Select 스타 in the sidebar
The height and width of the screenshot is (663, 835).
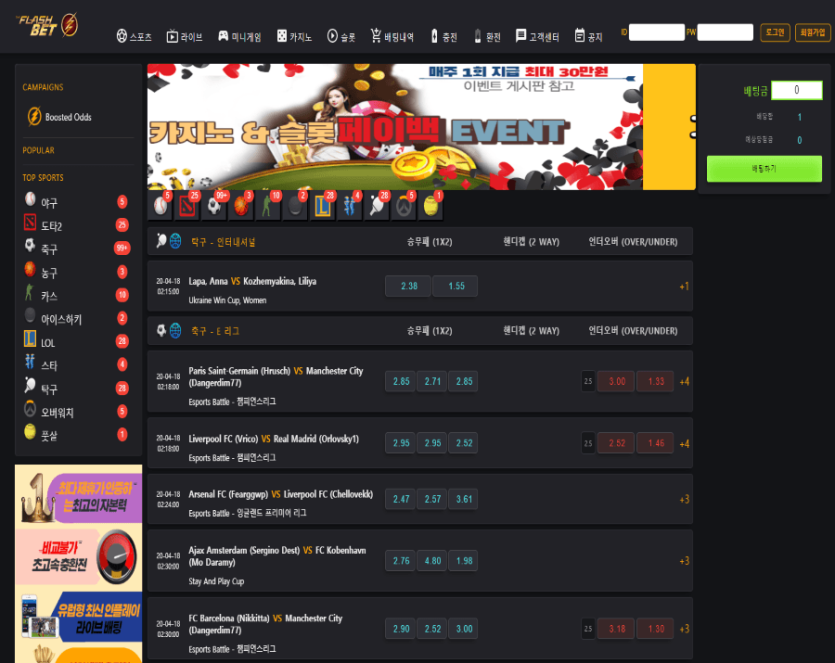click(77, 365)
